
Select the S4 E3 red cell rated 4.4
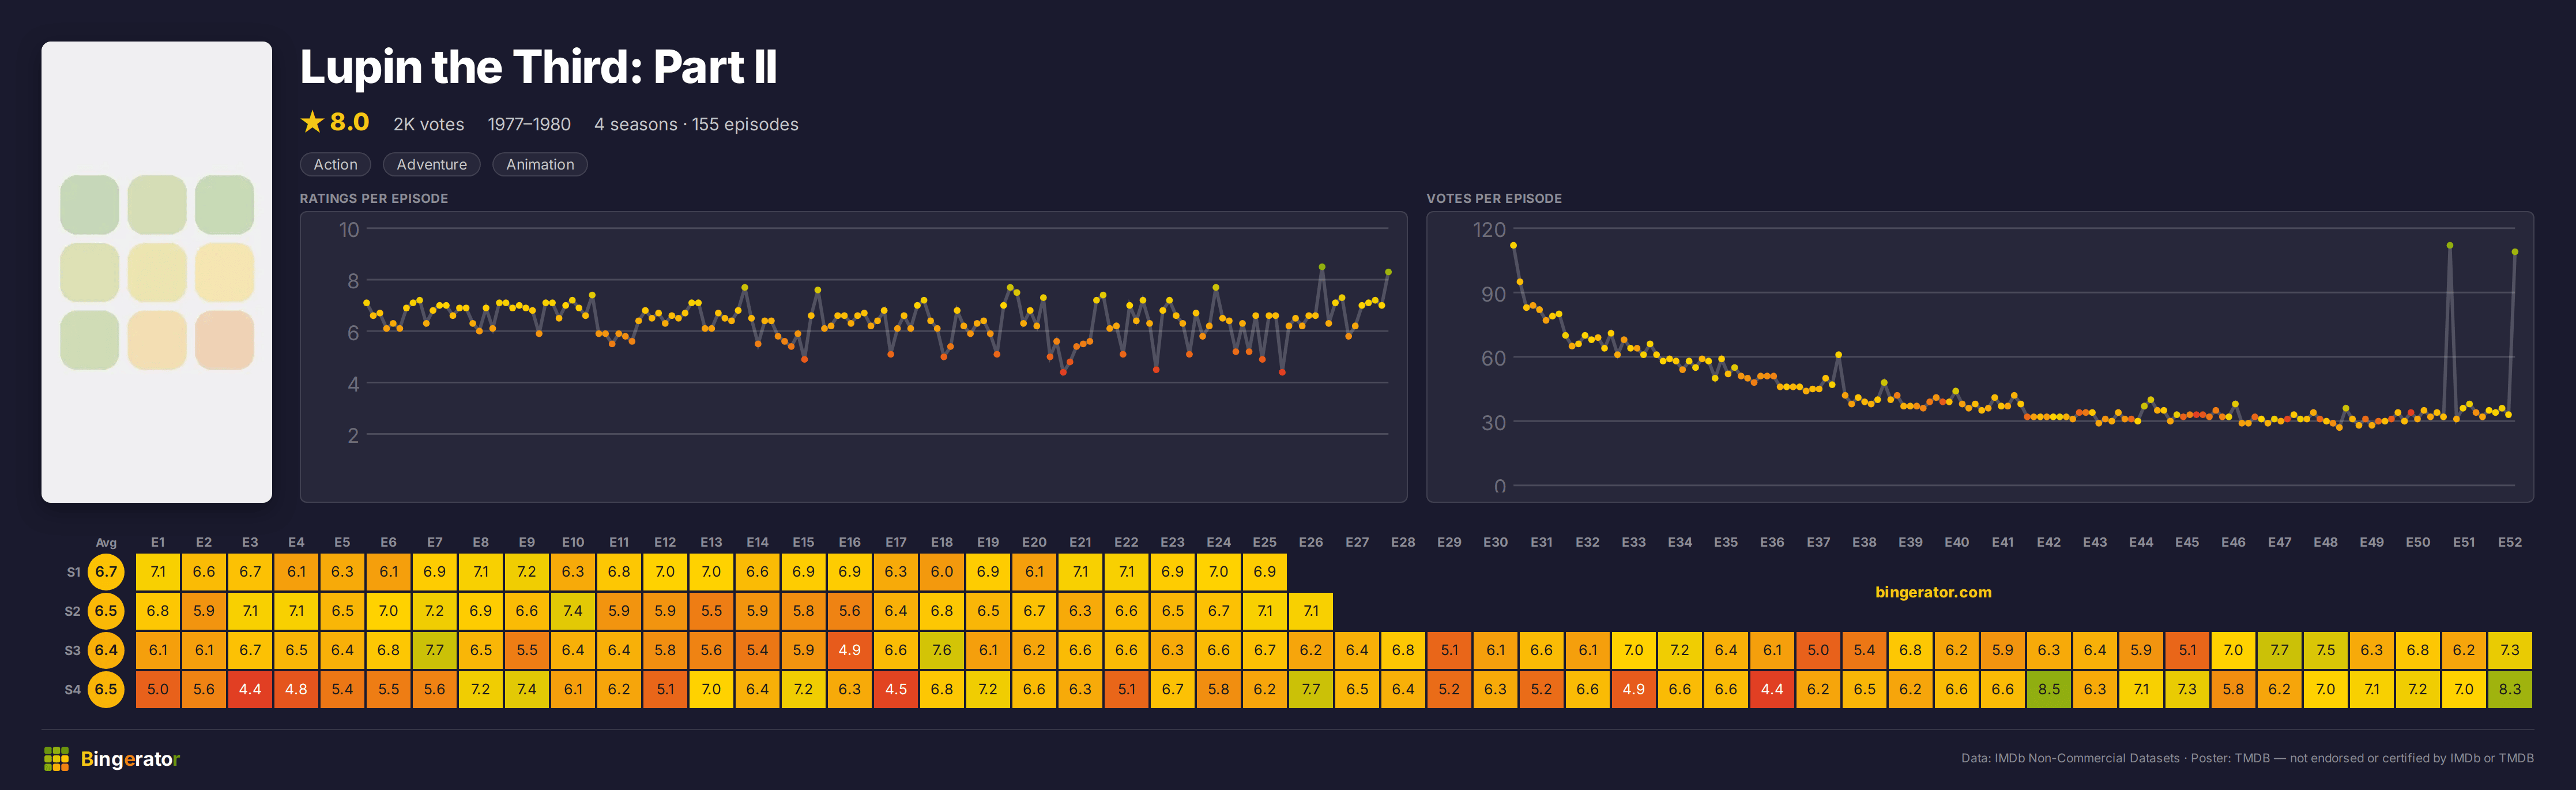pyautogui.click(x=250, y=689)
